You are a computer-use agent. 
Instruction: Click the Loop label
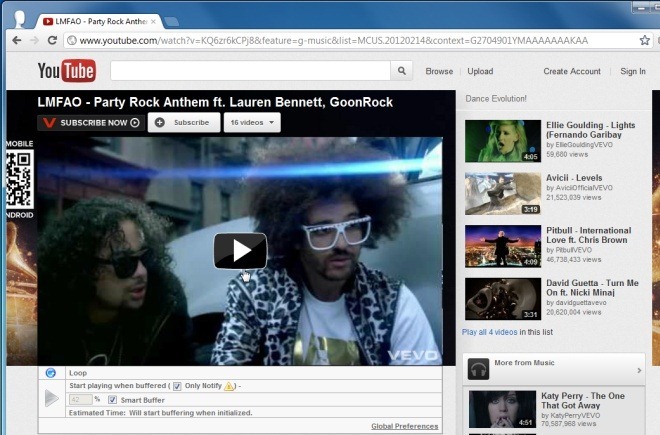pos(78,373)
